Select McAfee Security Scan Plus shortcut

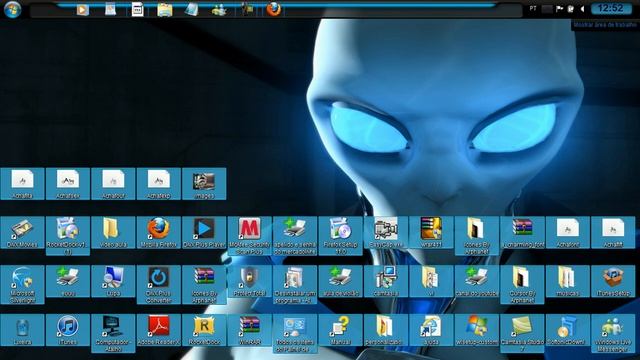pos(249,236)
